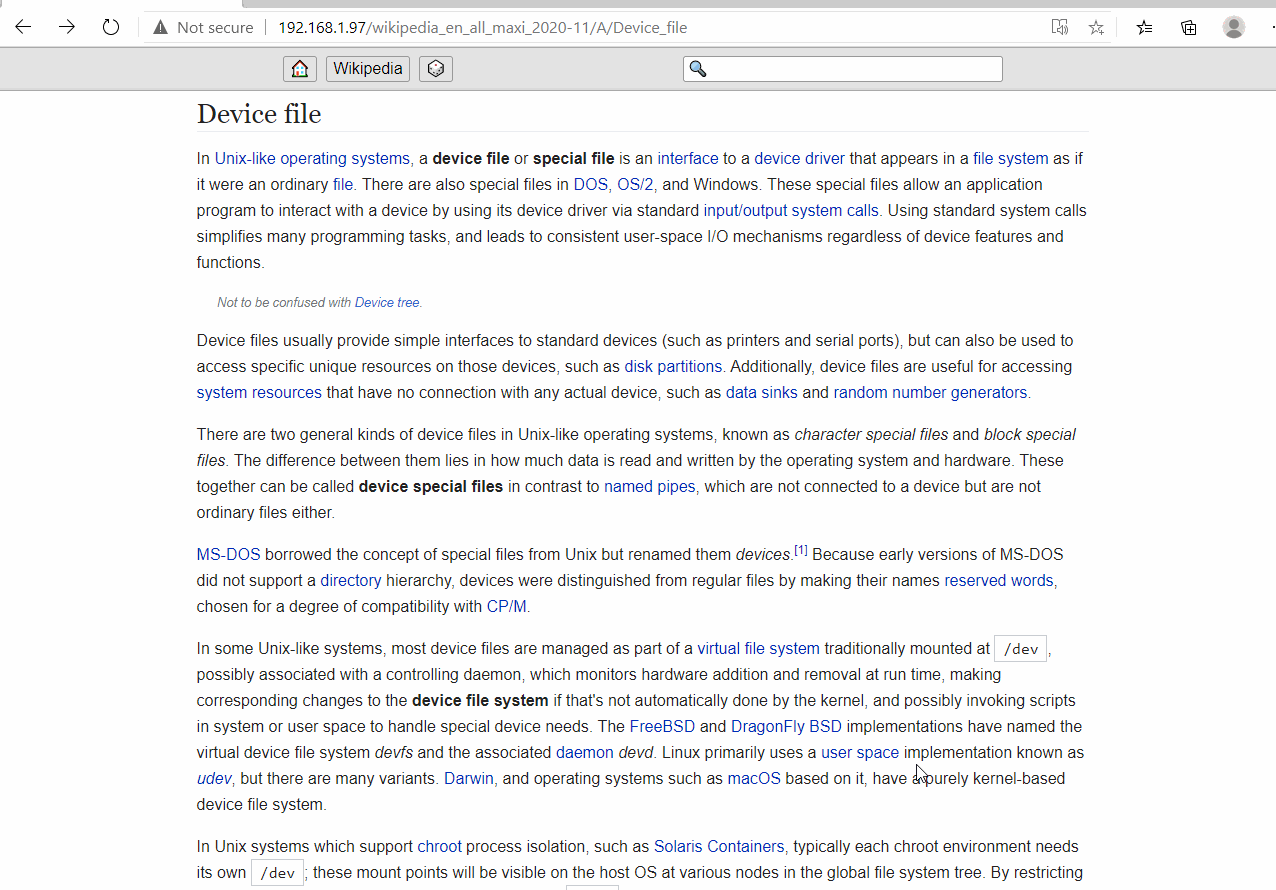Click the bold 'device file system' text
The image size is (1276, 890).
[480, 700]
